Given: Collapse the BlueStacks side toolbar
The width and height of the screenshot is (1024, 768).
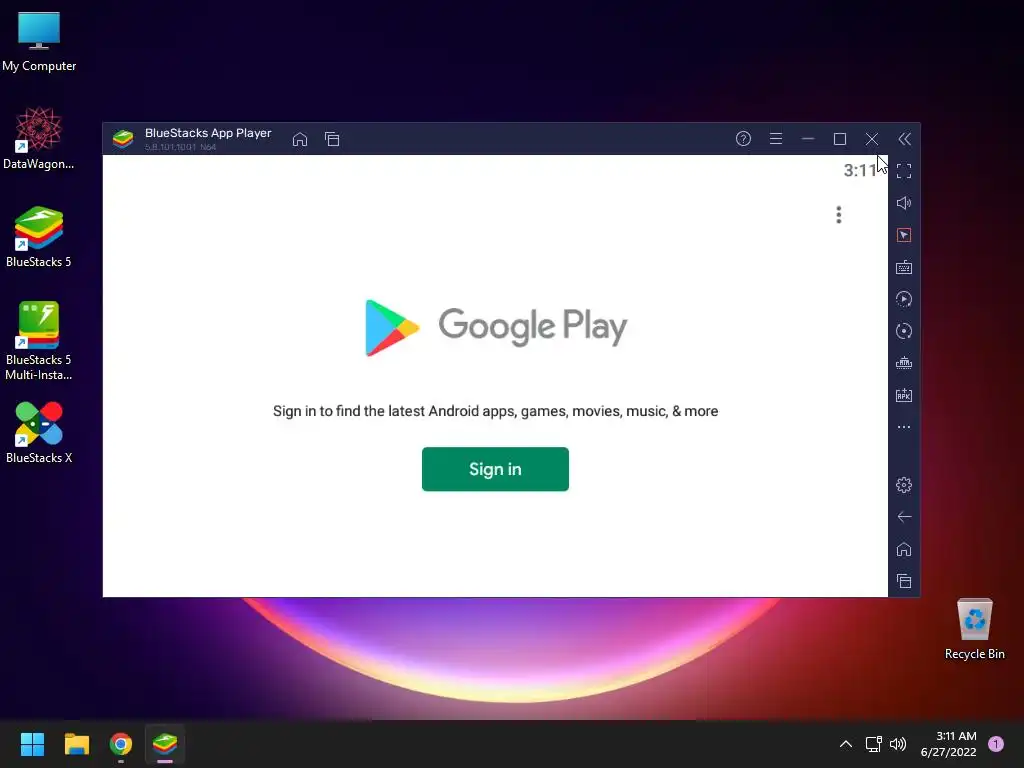Looking at the screenshot, I should (904, 139).
